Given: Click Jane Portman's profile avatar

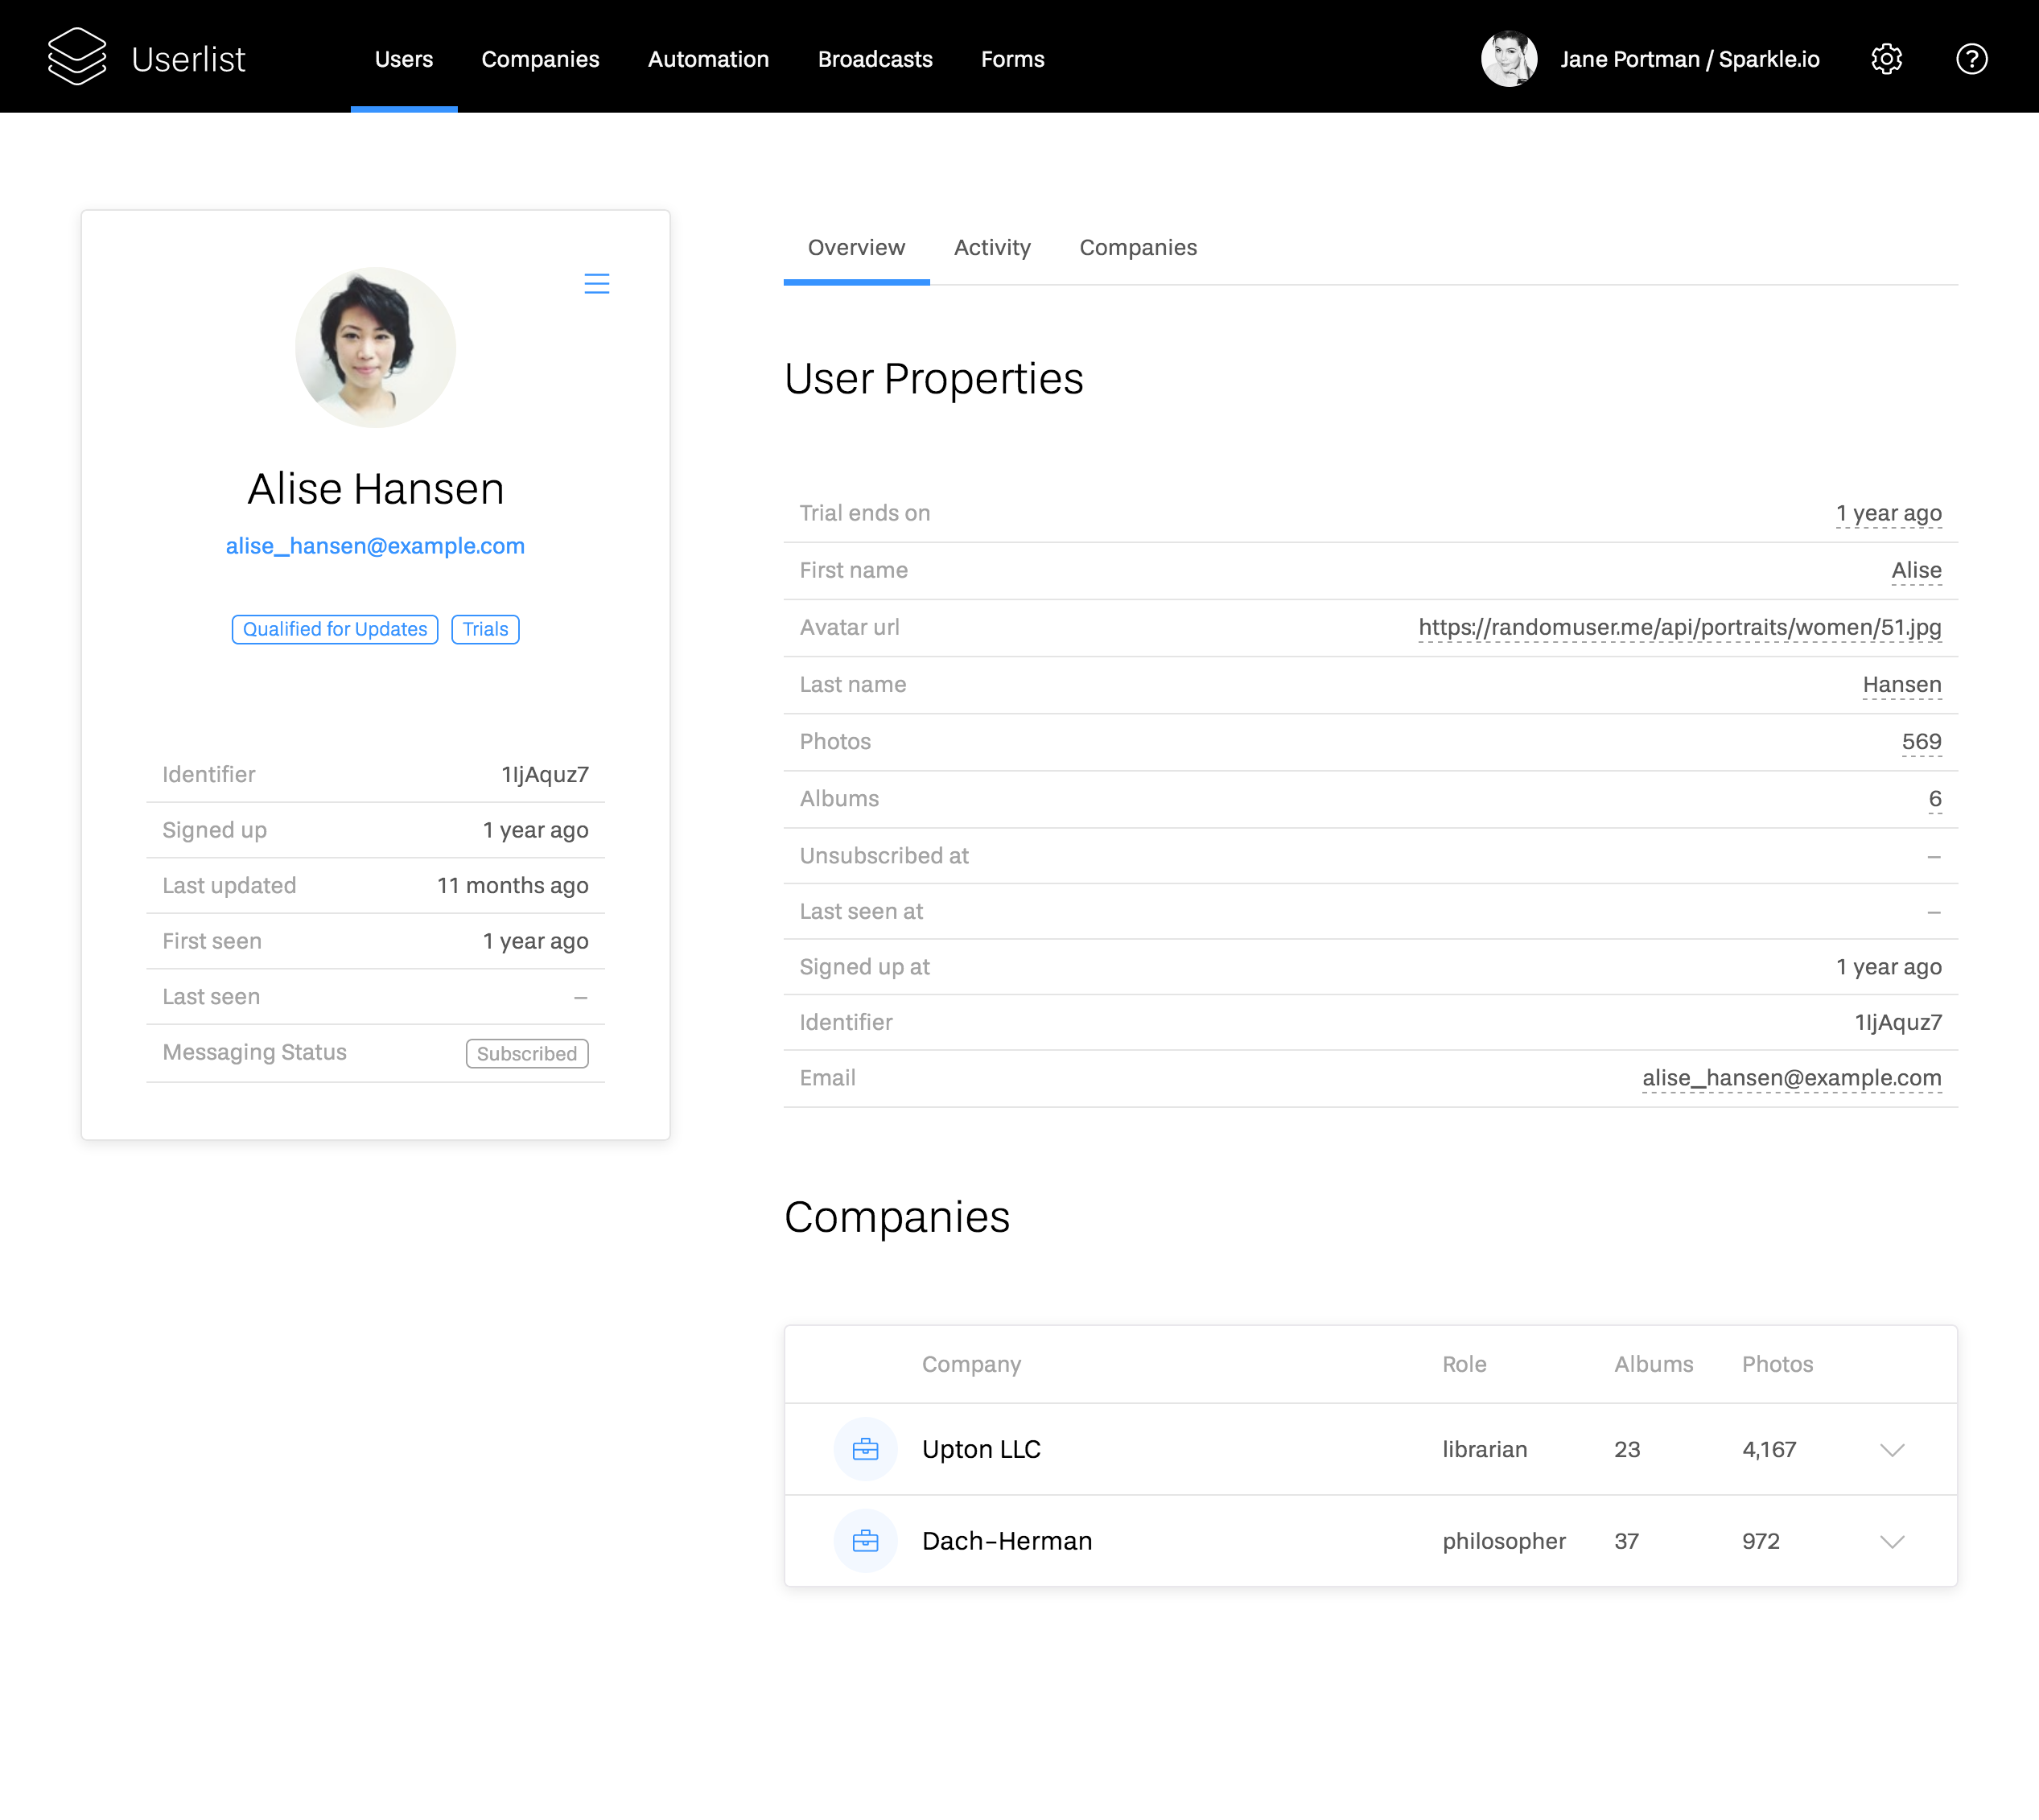Looking at the screenshot, I should pyautogui.click(x=1509, y=59).
